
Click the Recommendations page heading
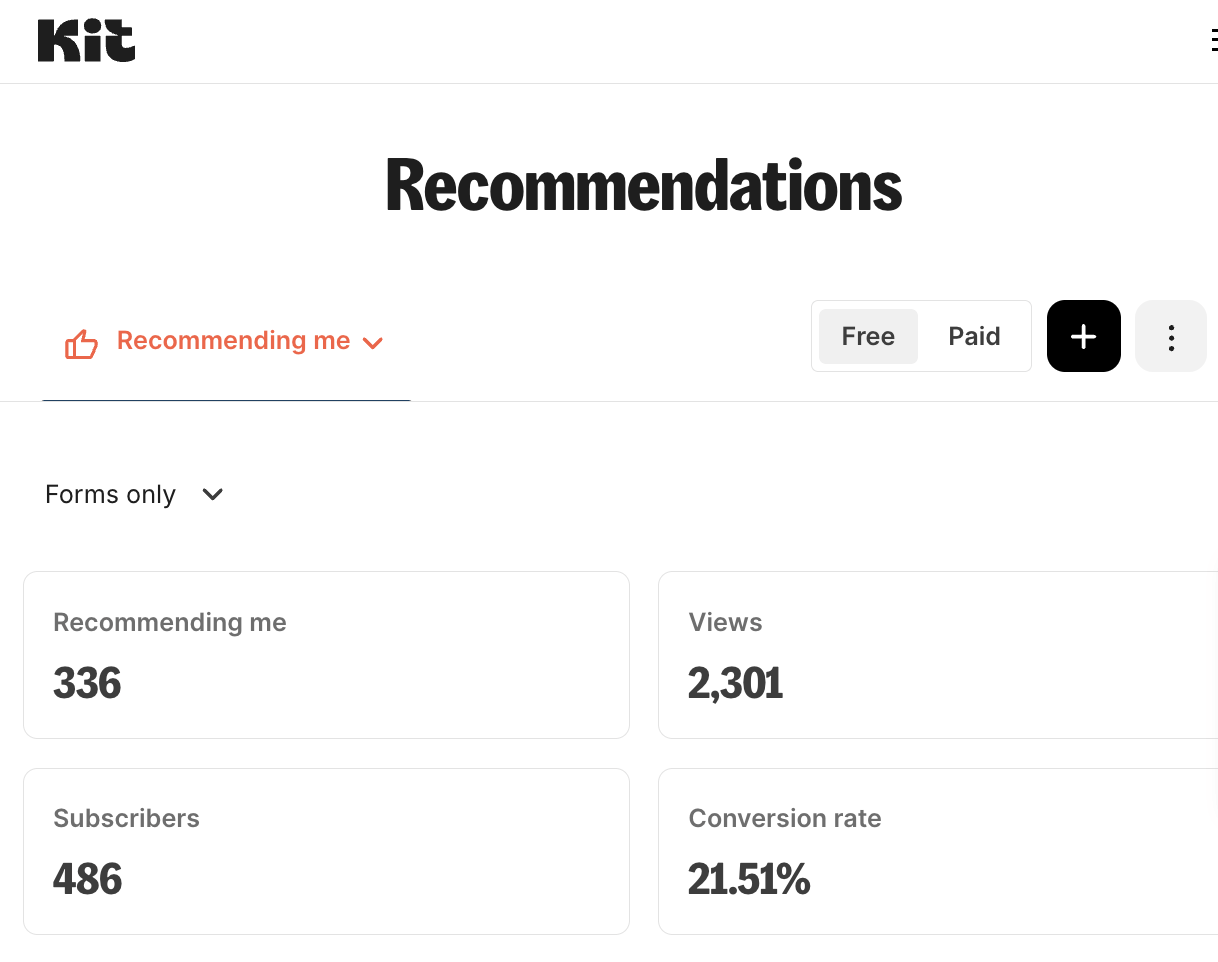(643, 186)
